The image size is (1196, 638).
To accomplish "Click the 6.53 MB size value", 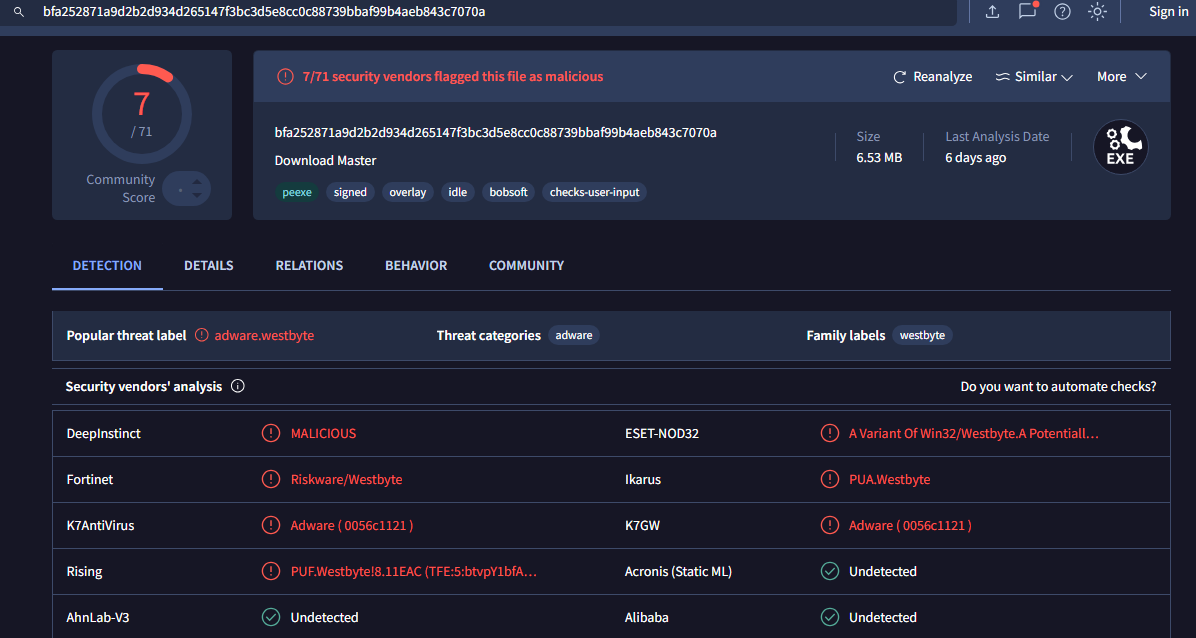I will pos(879,157).
